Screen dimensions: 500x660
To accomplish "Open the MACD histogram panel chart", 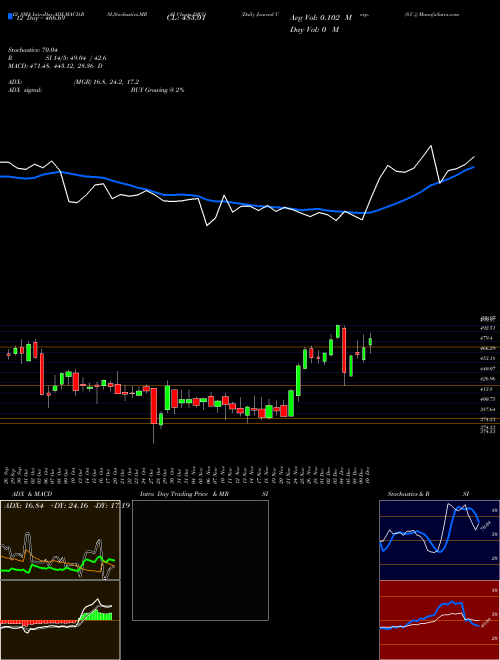I will 60,620.
